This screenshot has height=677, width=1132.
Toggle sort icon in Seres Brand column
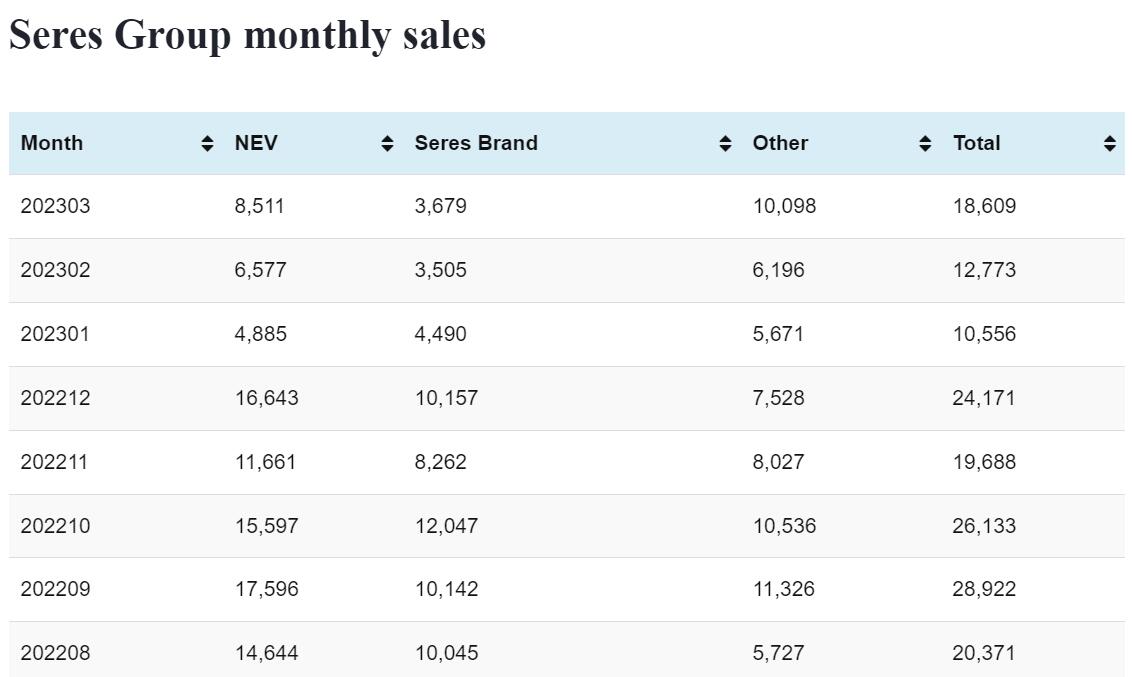click(x=725, y=143)
